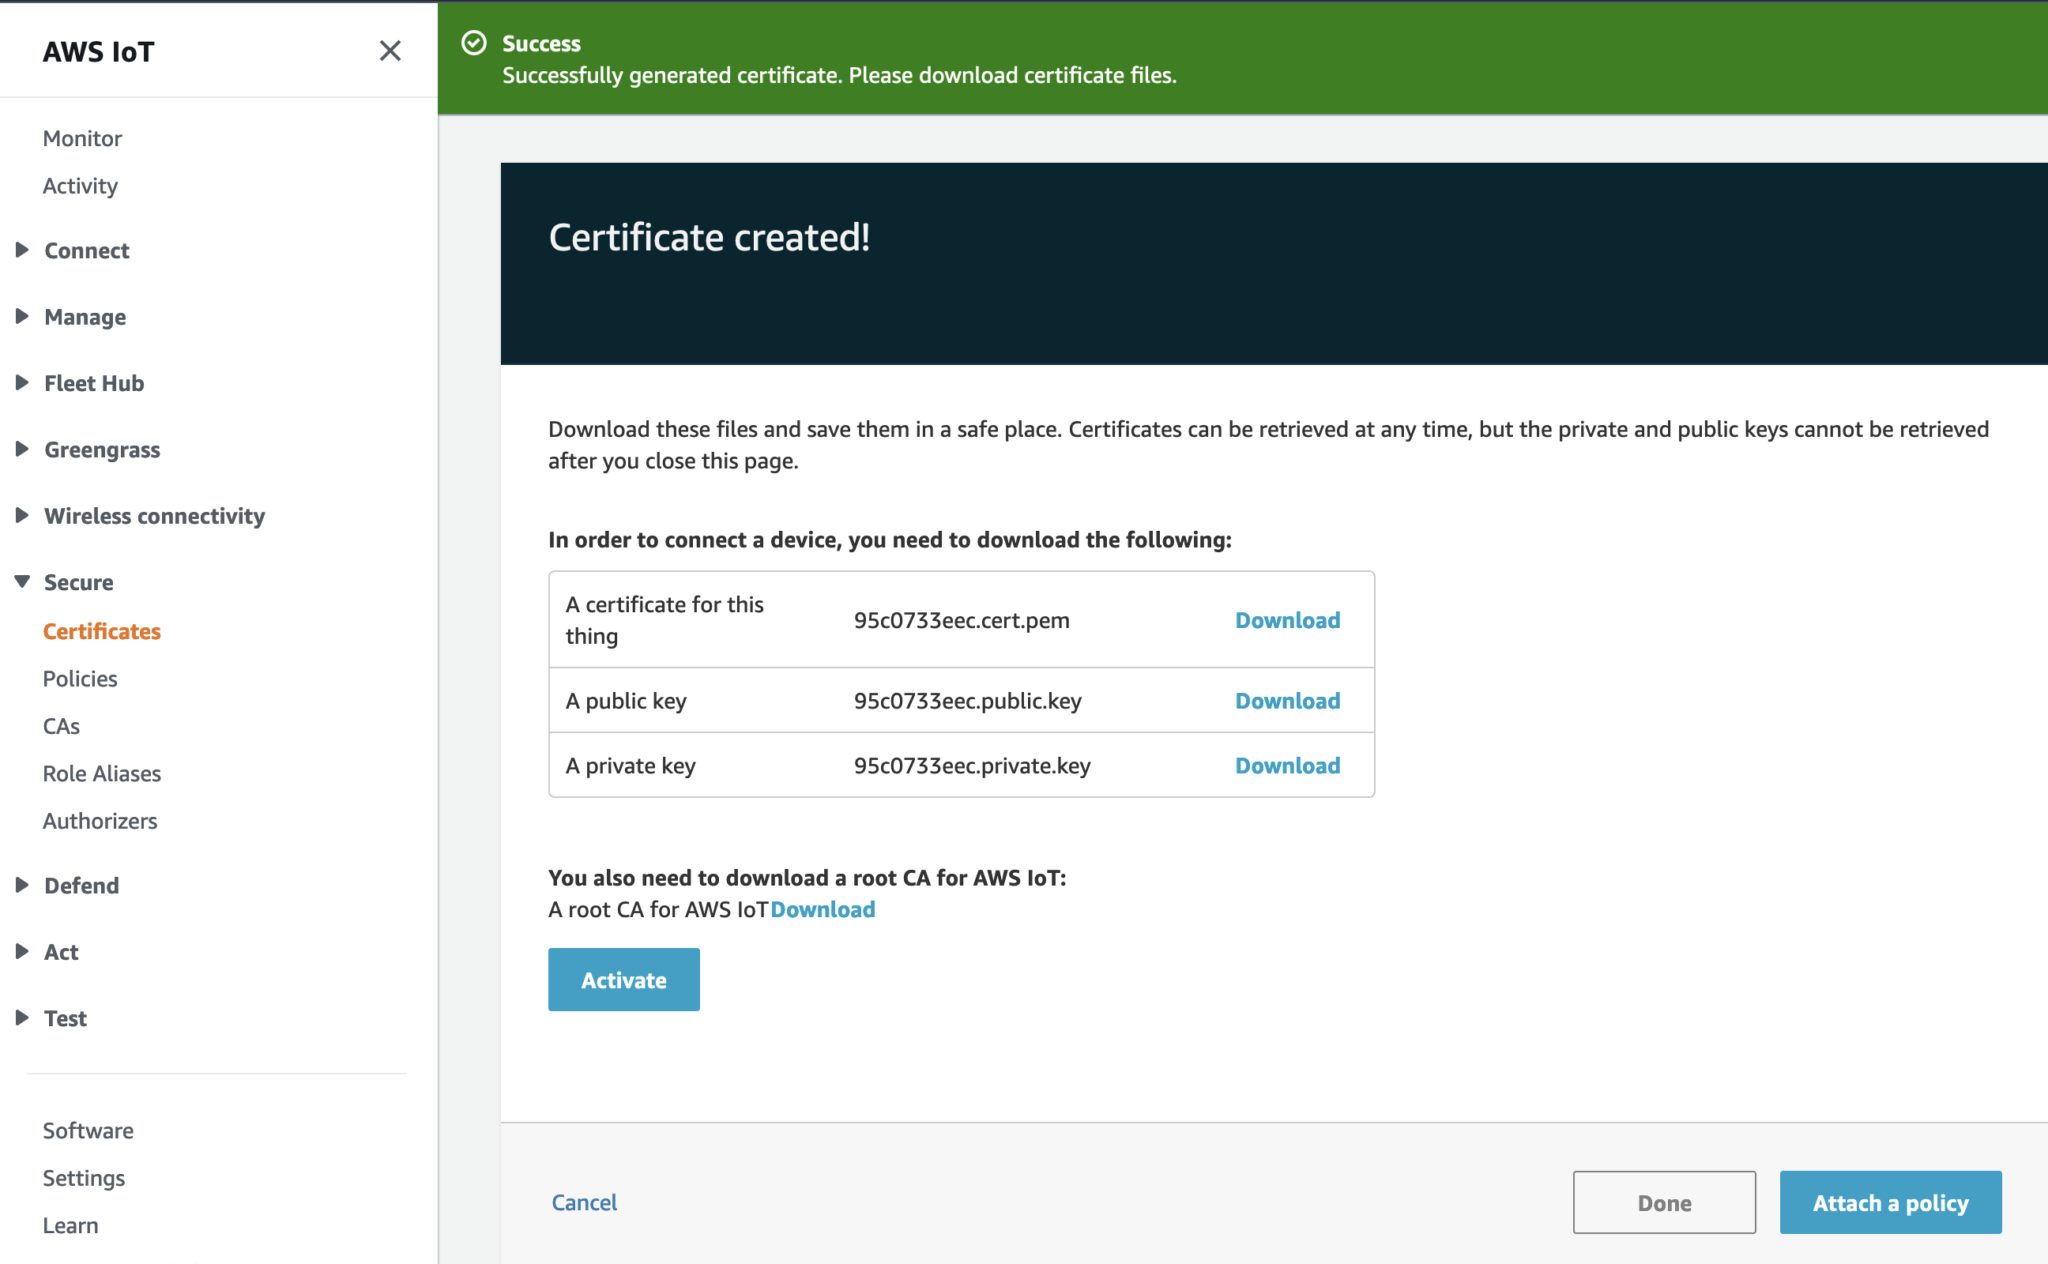Open CAs under Secure
This screenshot has width=2048, height=1264.
[61, 726]
